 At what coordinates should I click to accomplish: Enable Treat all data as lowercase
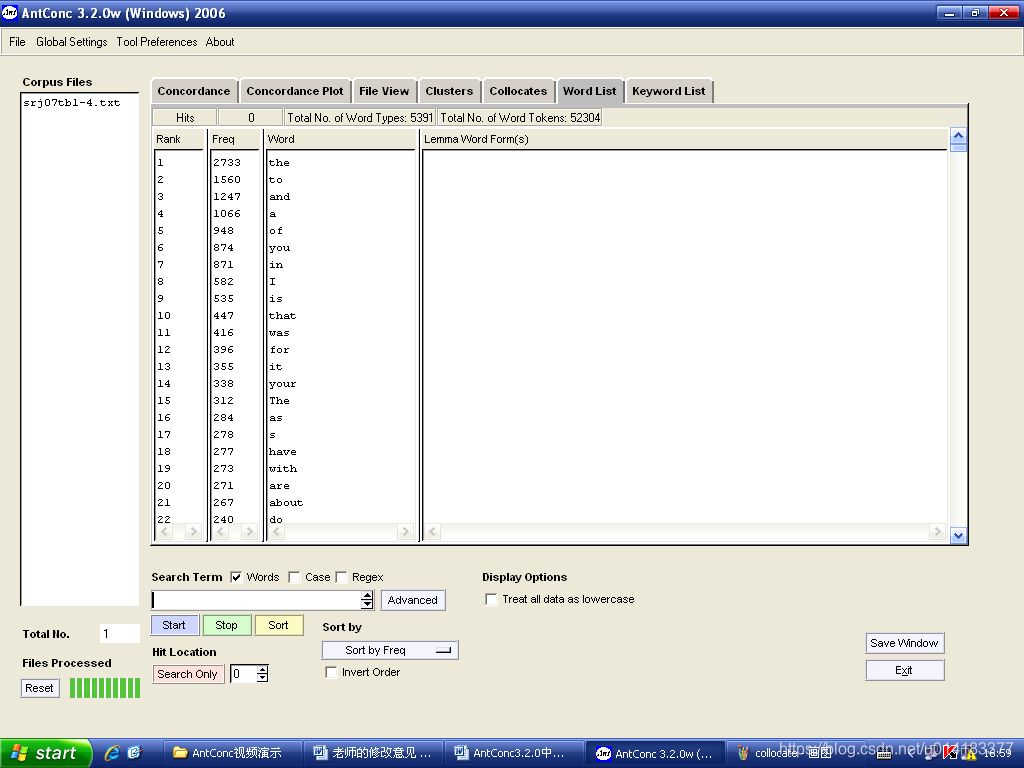tap(491, 600)
